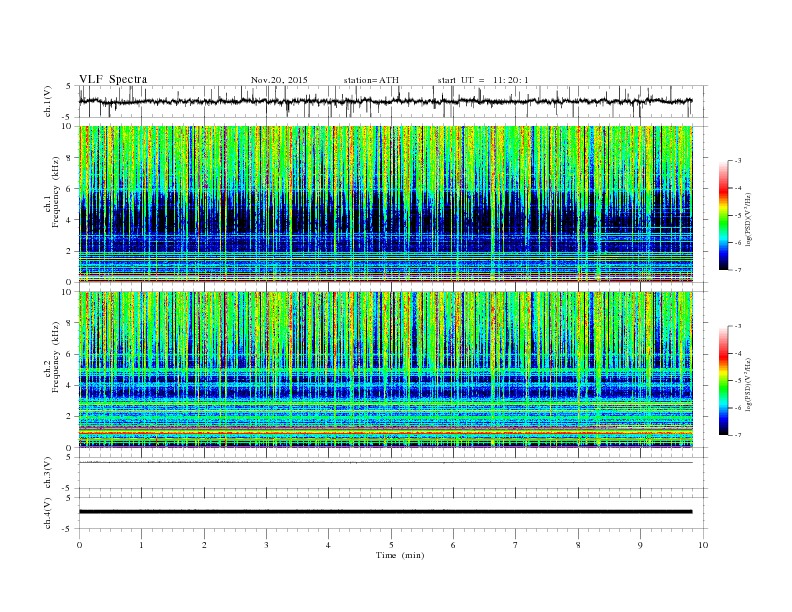Click time axis tick label "1"

(x=141, y=545)
